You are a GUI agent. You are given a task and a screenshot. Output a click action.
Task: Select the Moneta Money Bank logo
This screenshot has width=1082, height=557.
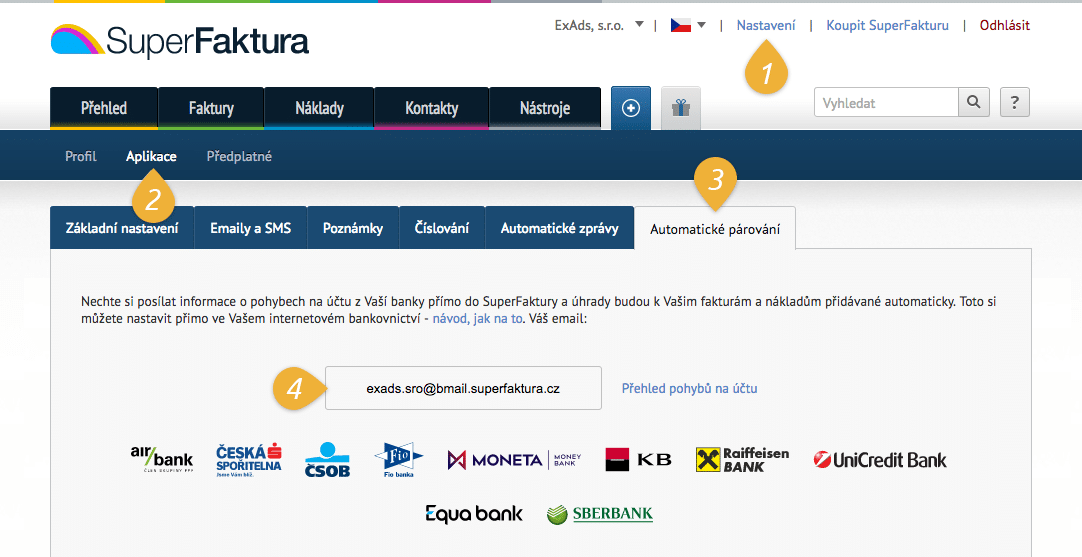(x=514, y=460)
